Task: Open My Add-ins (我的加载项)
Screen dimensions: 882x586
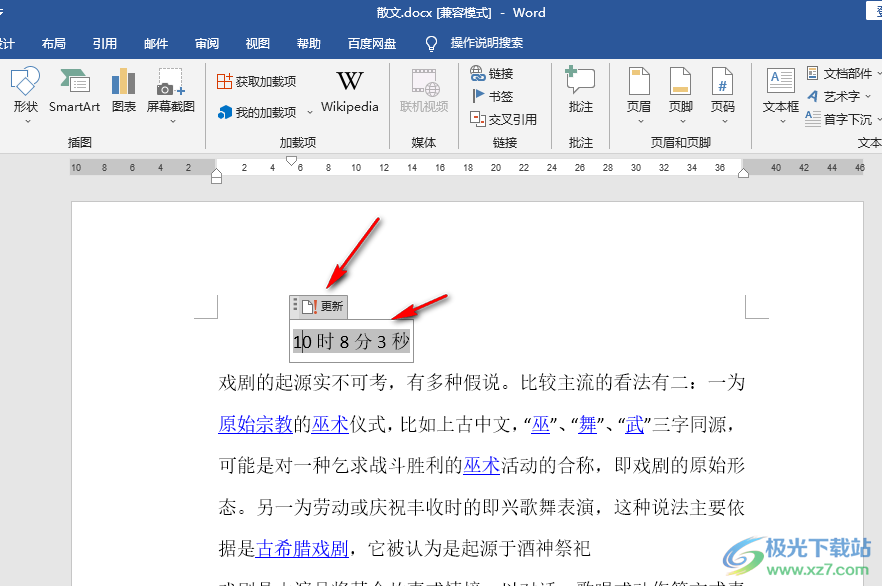Action: 256,112
